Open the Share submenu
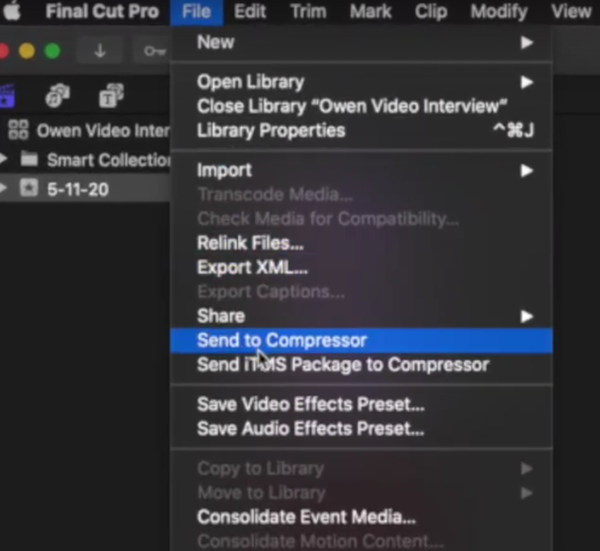Viewport: 600px width, 551px height. click(x=361, y=316)
